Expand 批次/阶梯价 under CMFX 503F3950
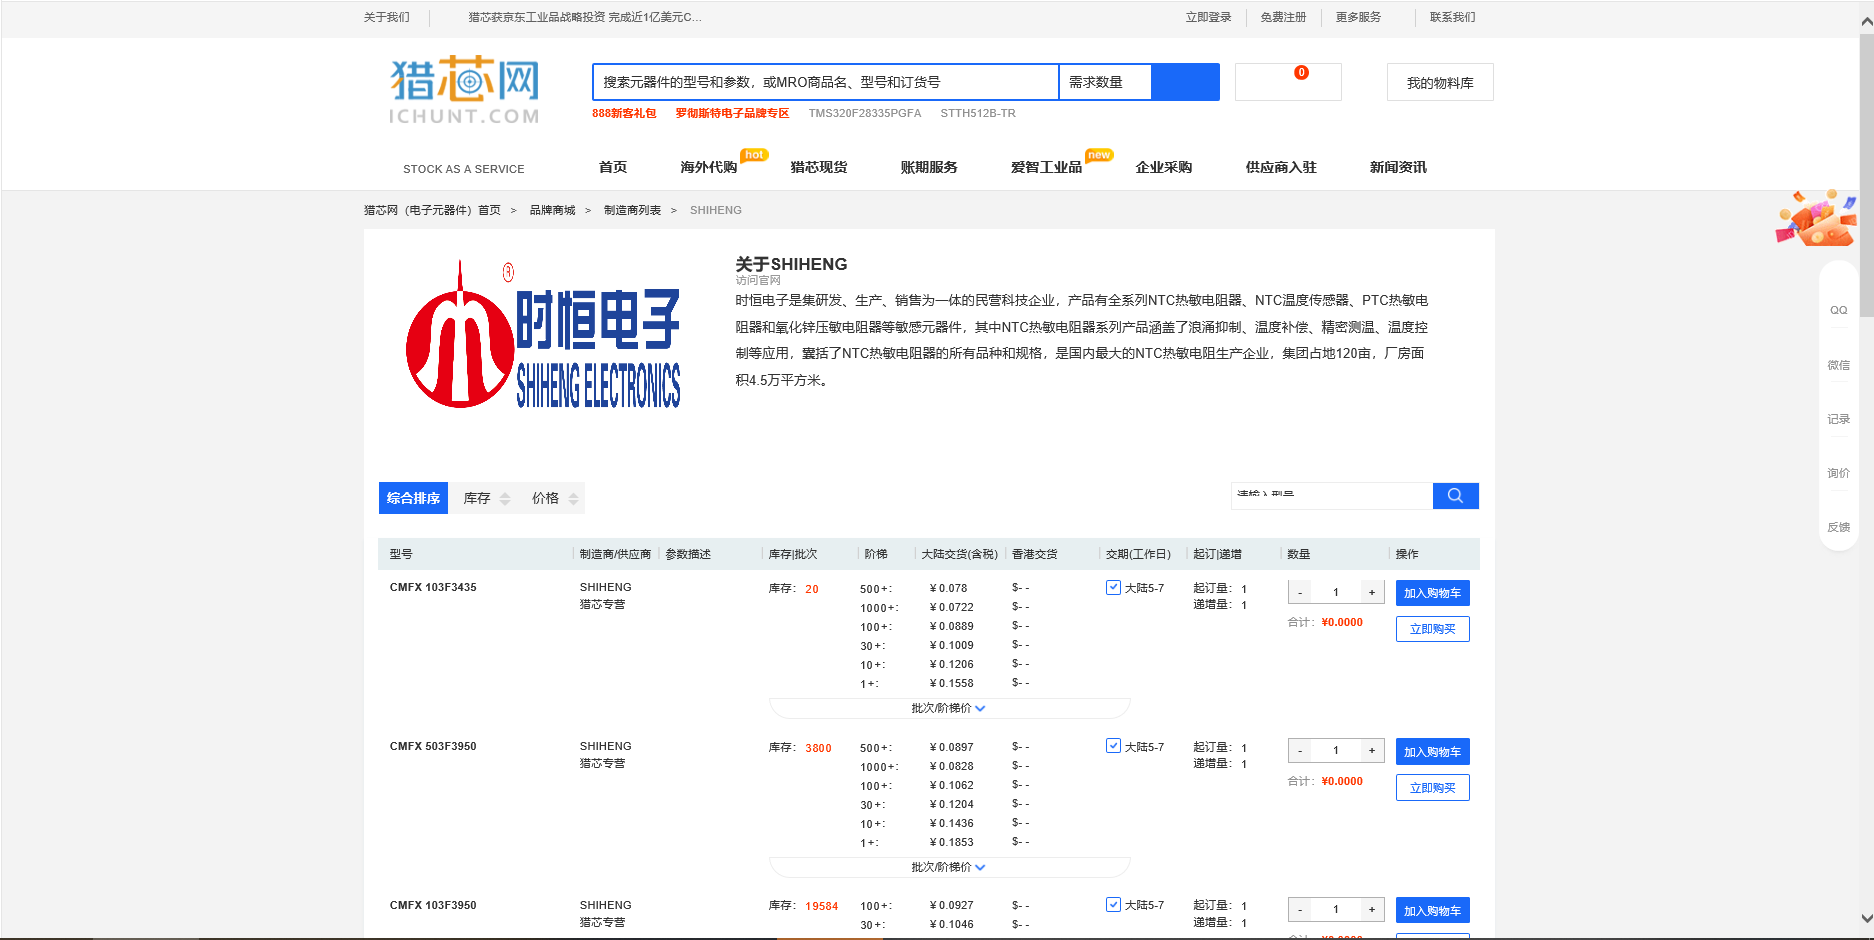1874x940 pixels. tap(948, 867)
